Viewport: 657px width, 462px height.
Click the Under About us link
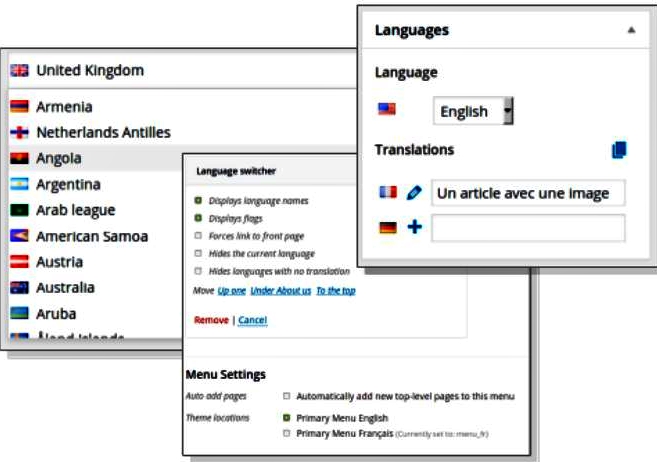(281, 290)
